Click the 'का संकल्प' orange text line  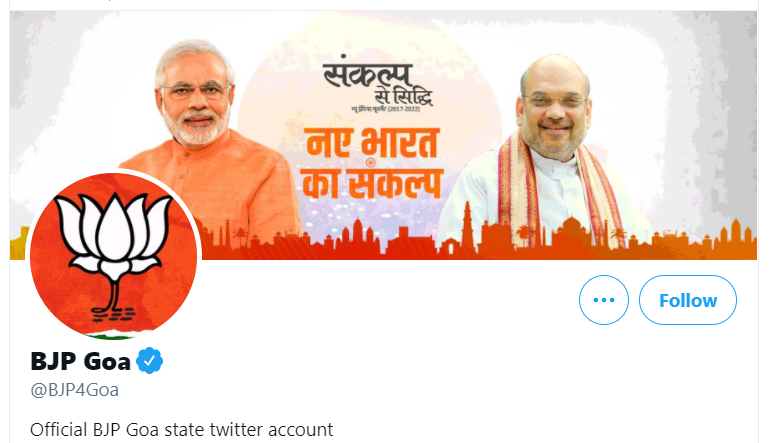[x=372, y=183]
